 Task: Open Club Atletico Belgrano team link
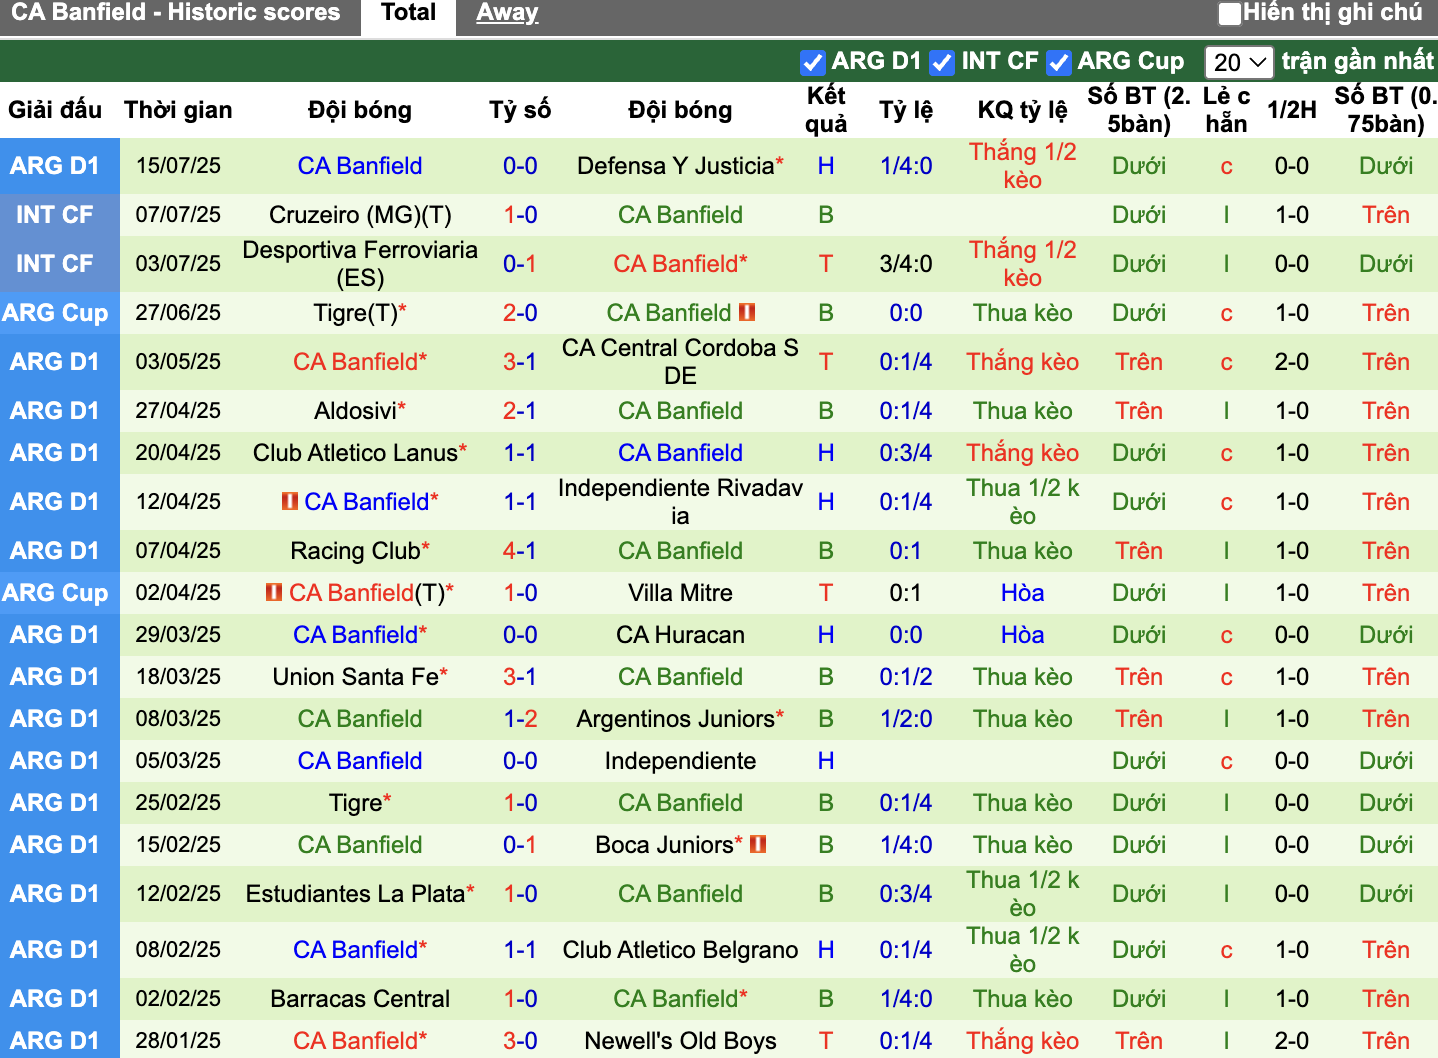pos(680,950)
